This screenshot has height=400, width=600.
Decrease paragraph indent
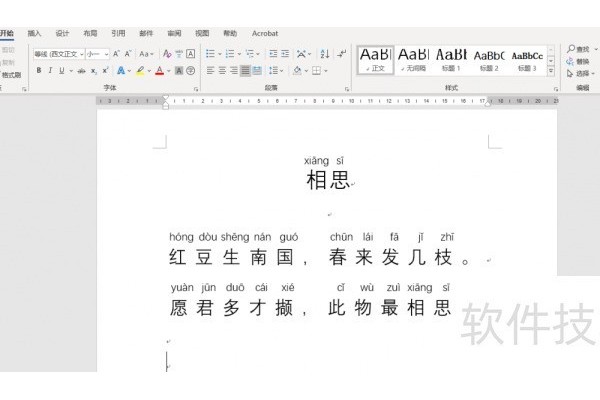pyautogui.click(x=273, y=54)
